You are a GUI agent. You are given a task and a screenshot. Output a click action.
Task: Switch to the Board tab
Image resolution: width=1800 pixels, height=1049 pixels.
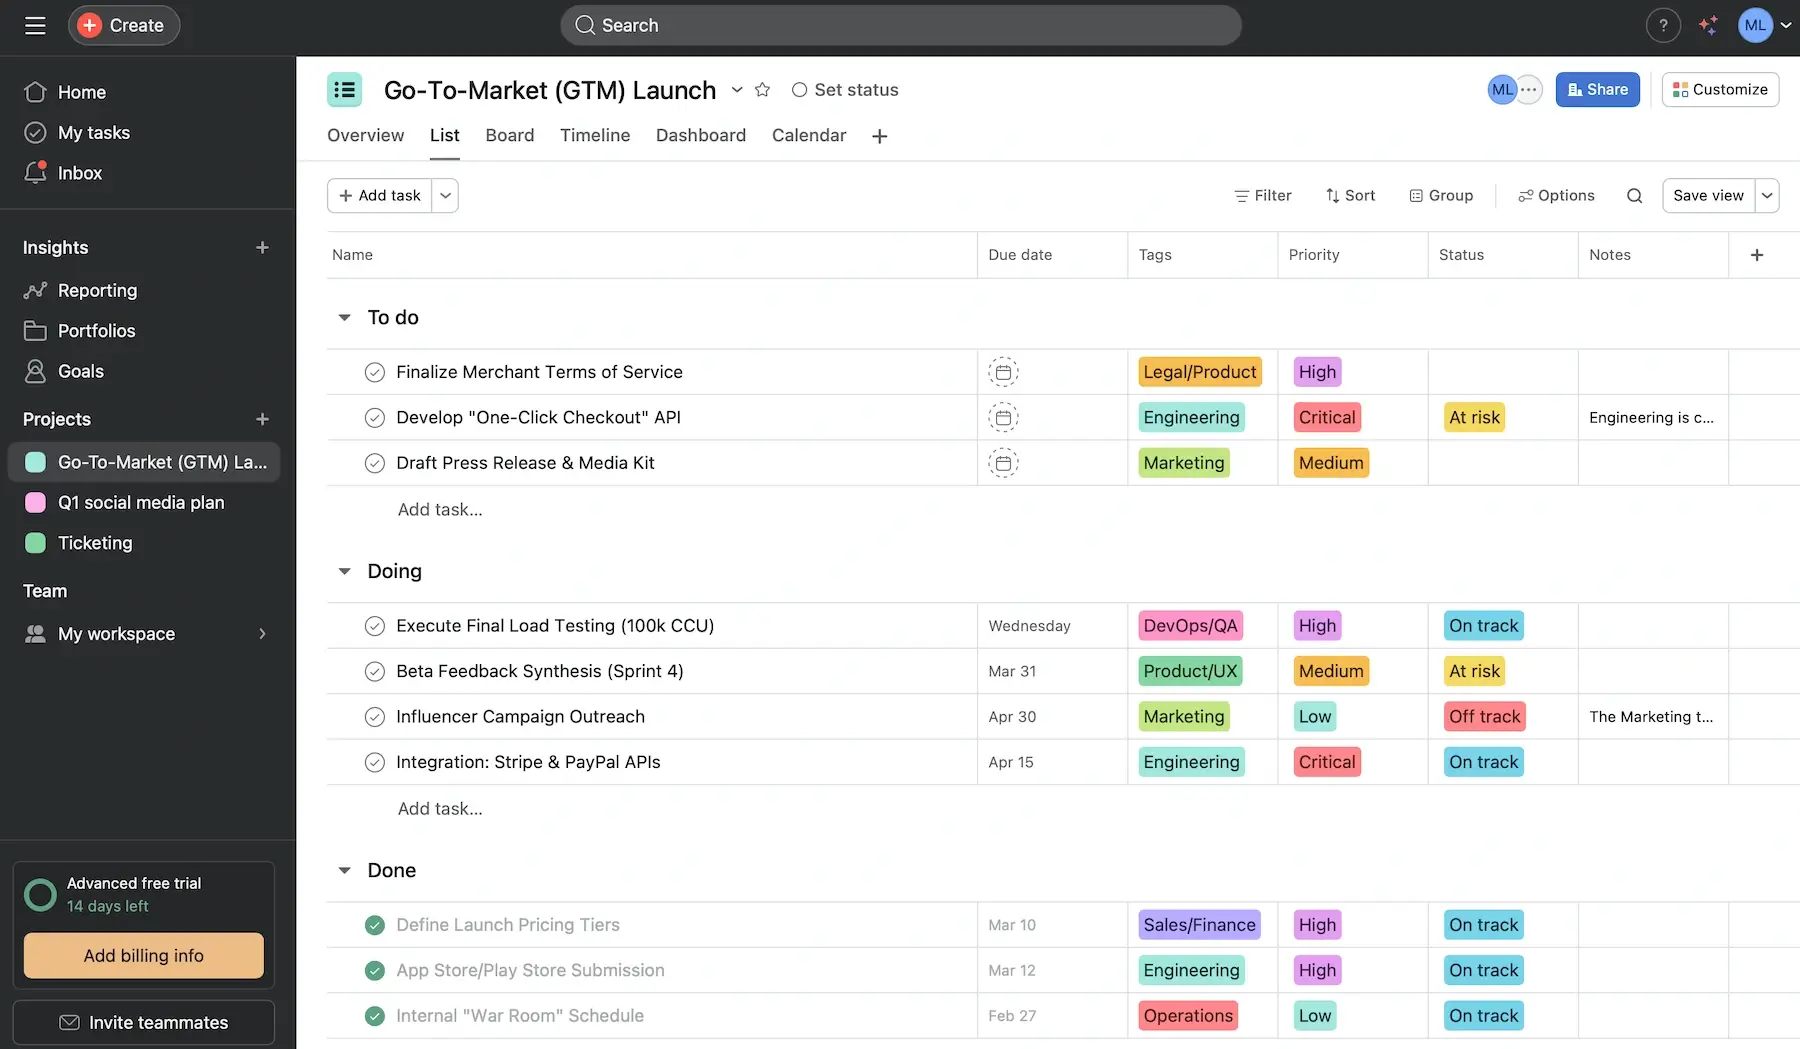tap(509, 135)
